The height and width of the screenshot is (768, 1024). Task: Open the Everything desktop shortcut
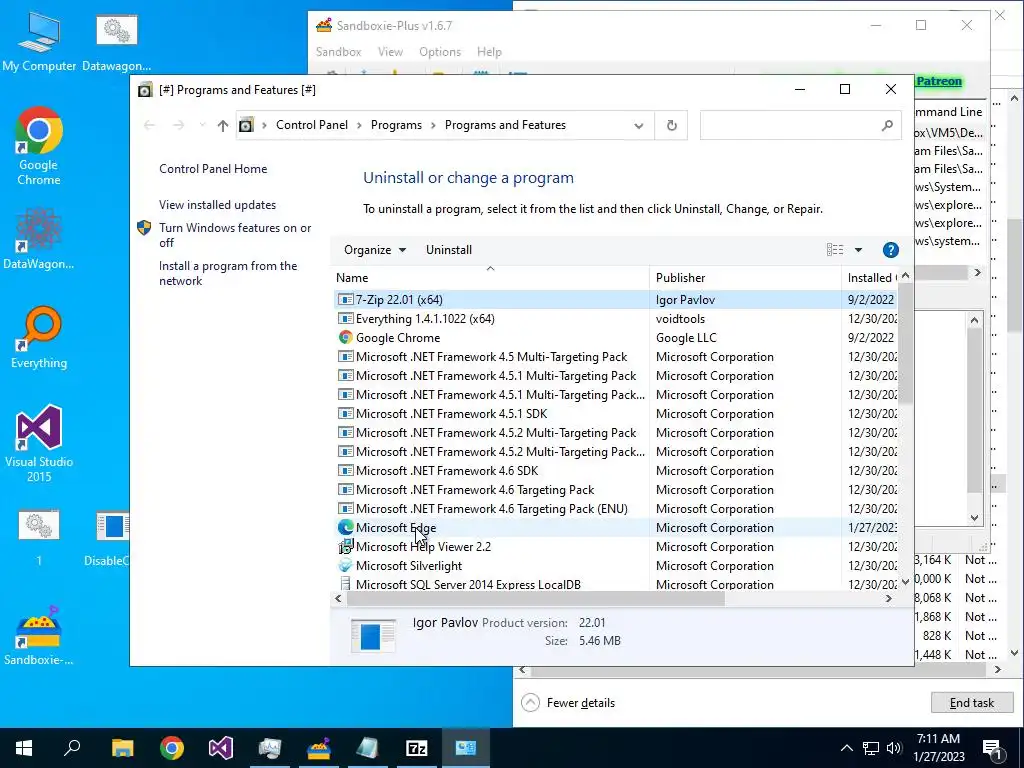[39, 338]
